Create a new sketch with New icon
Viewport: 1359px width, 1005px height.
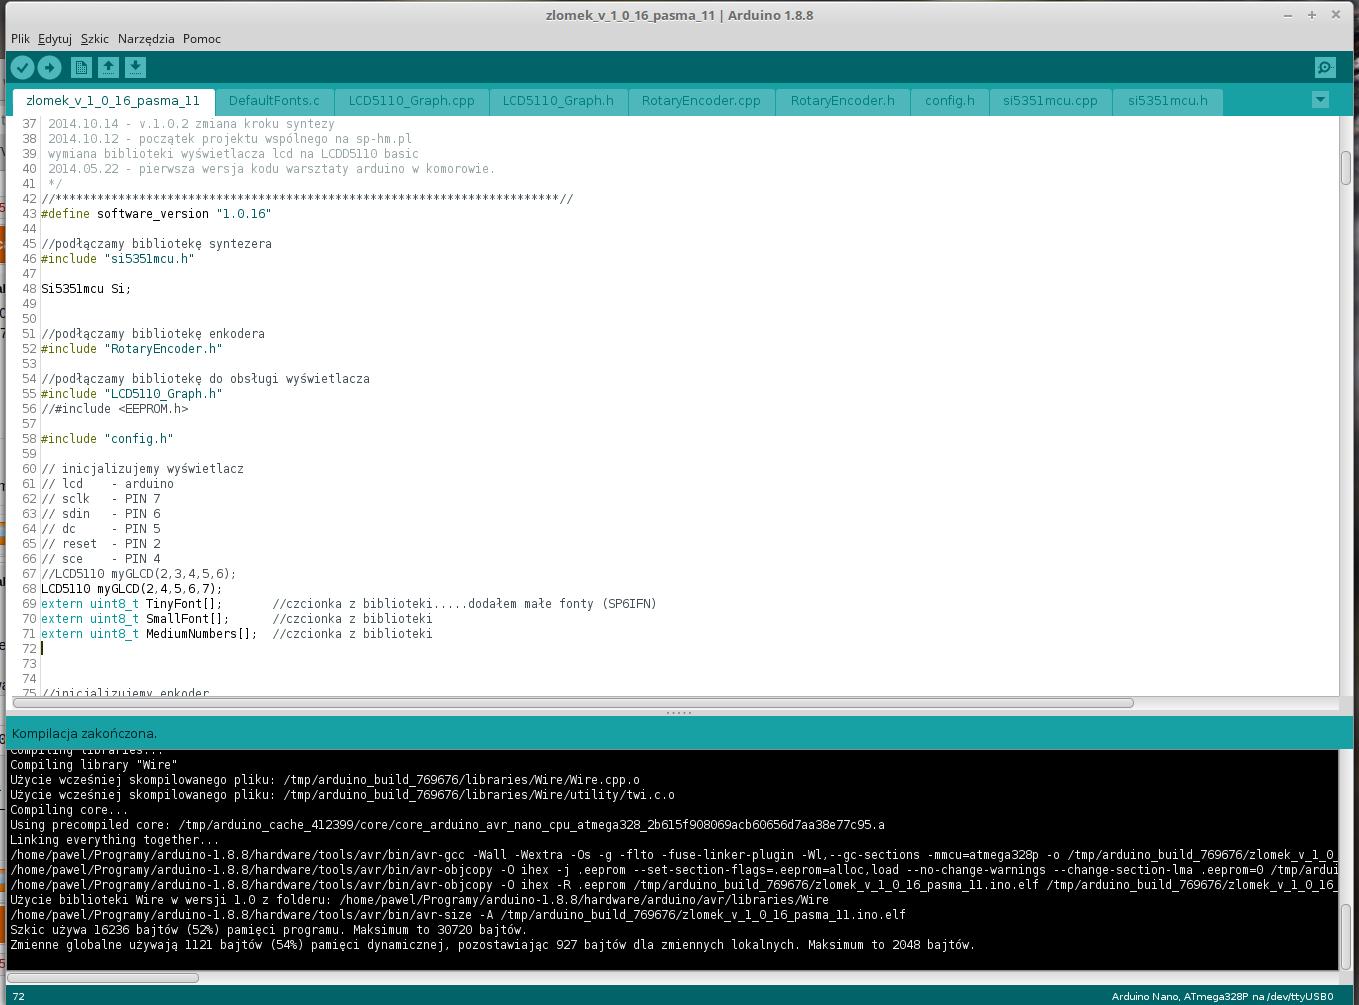(x=82, y=68)
